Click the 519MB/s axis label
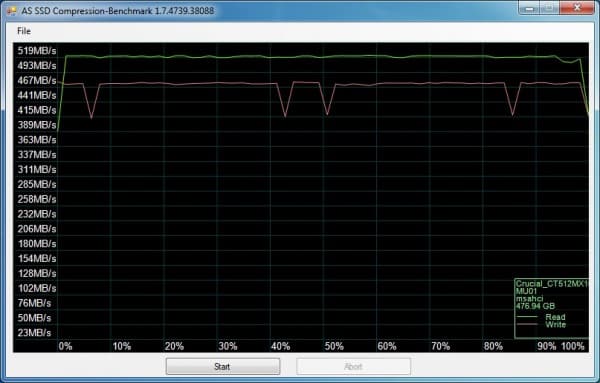The width and height of the screenshot is (600, 383). pyautogui.click(x=37, y=51)
